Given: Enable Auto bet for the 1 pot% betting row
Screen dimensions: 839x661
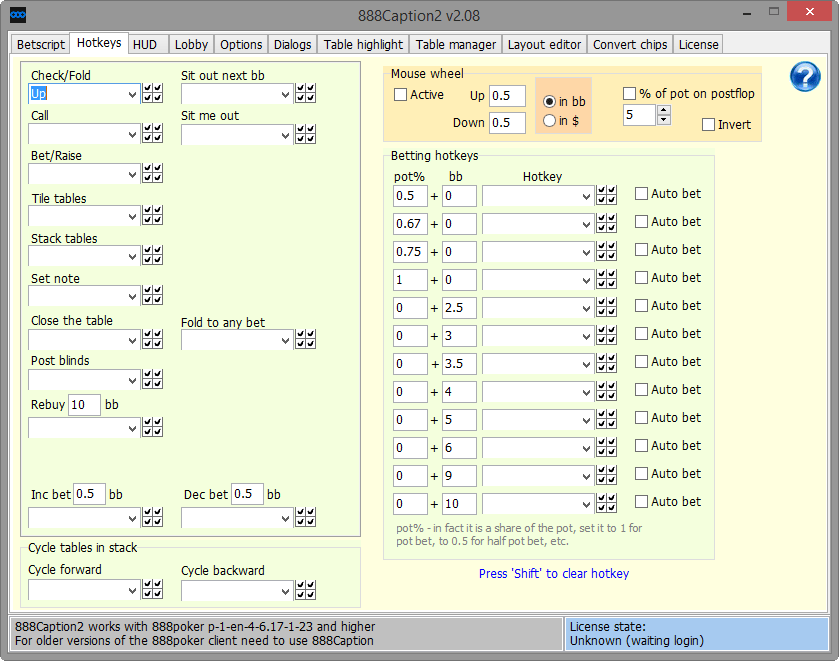Looking at the screenshot, I should [x=641, y=278].
